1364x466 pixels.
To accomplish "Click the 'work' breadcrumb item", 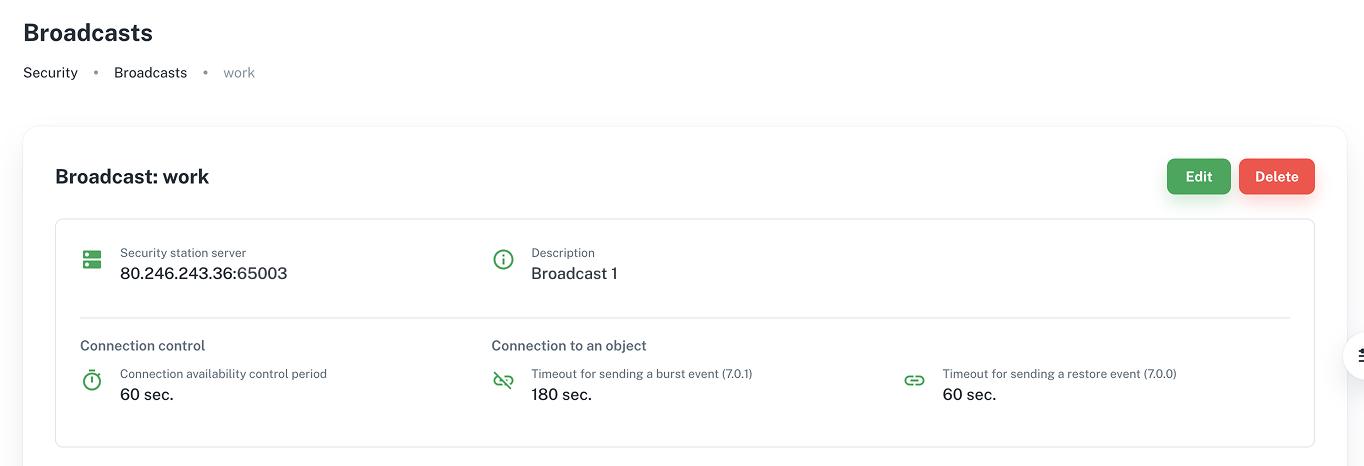I will [x=239, y=73].
